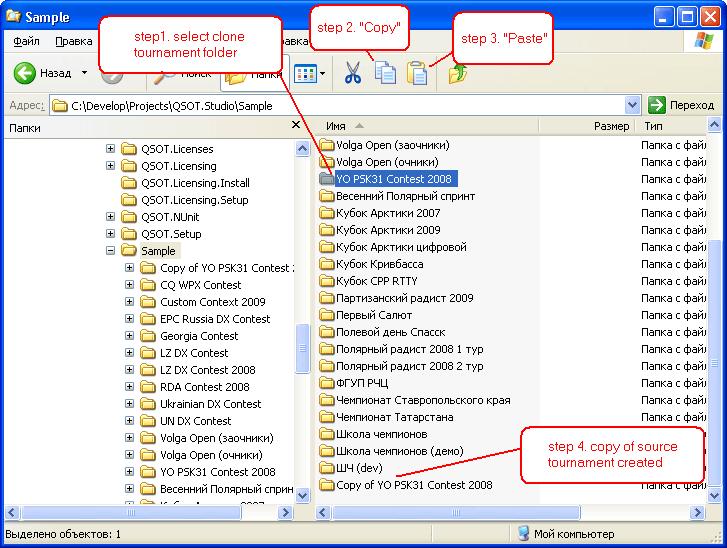Collapse the Sample folder in tree
This screenshot has width=727, height=548.
pos(111,251)
